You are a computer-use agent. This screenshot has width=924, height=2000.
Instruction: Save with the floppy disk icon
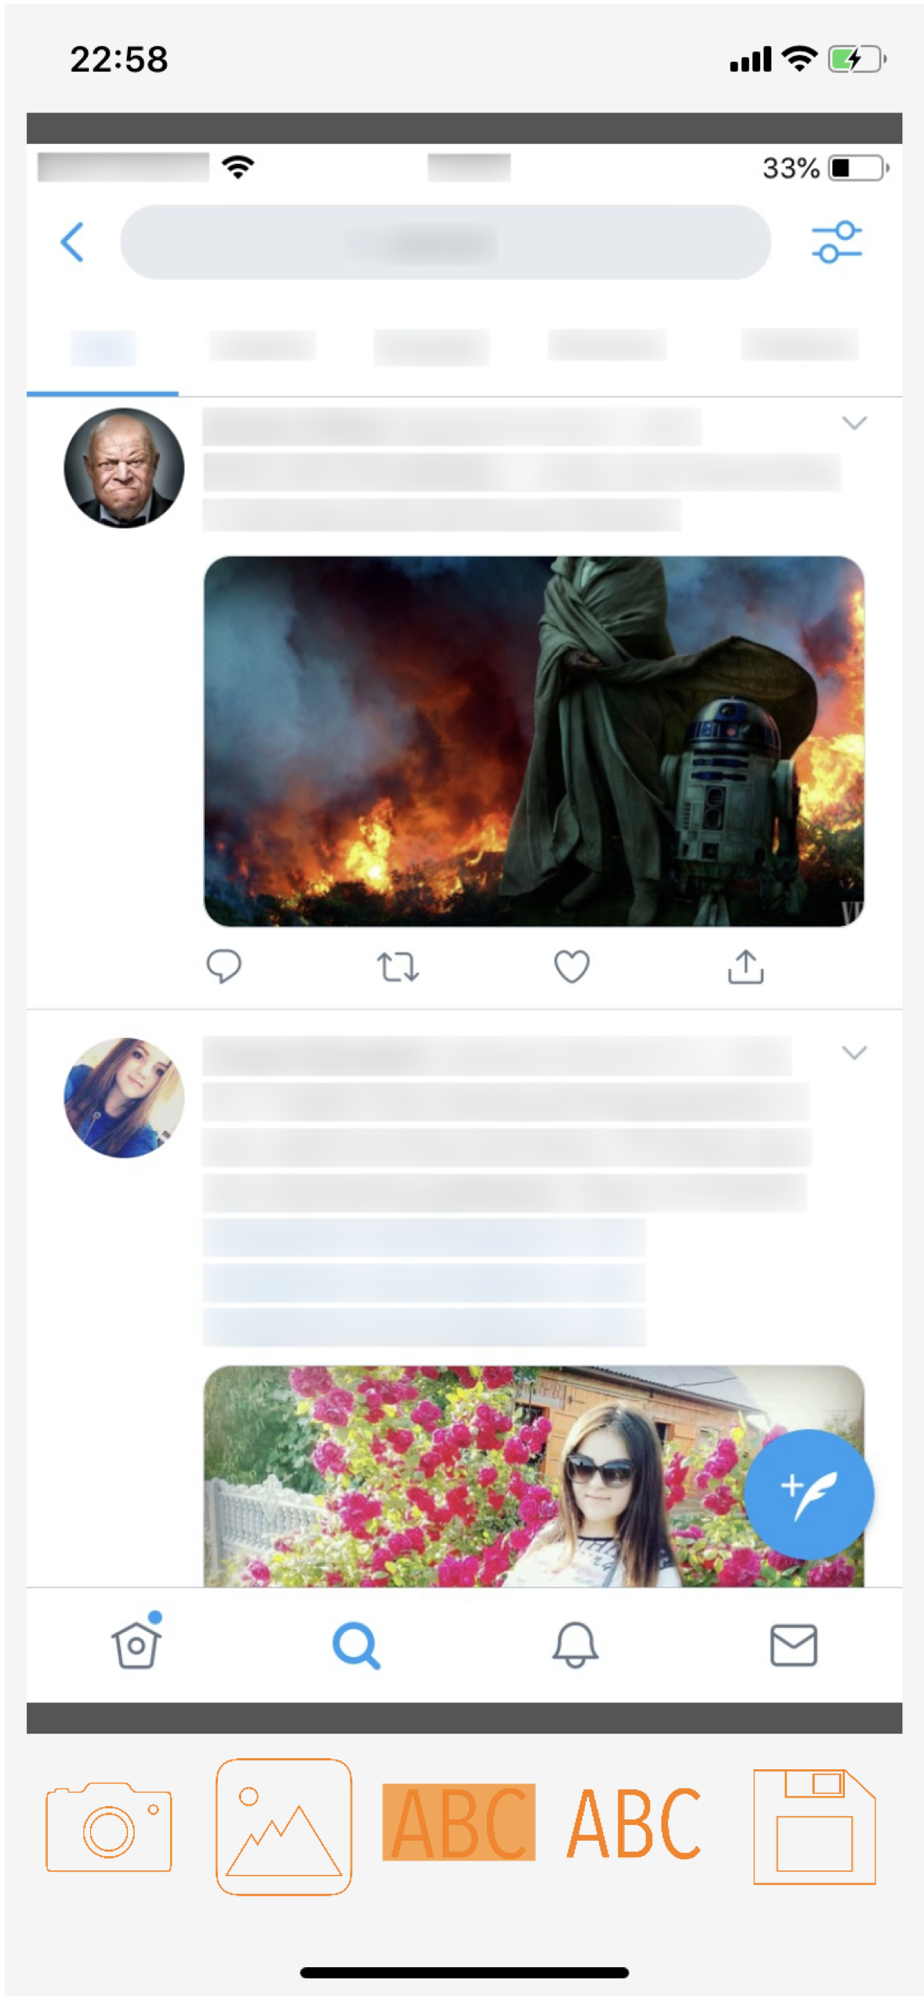pos(815,1826)
